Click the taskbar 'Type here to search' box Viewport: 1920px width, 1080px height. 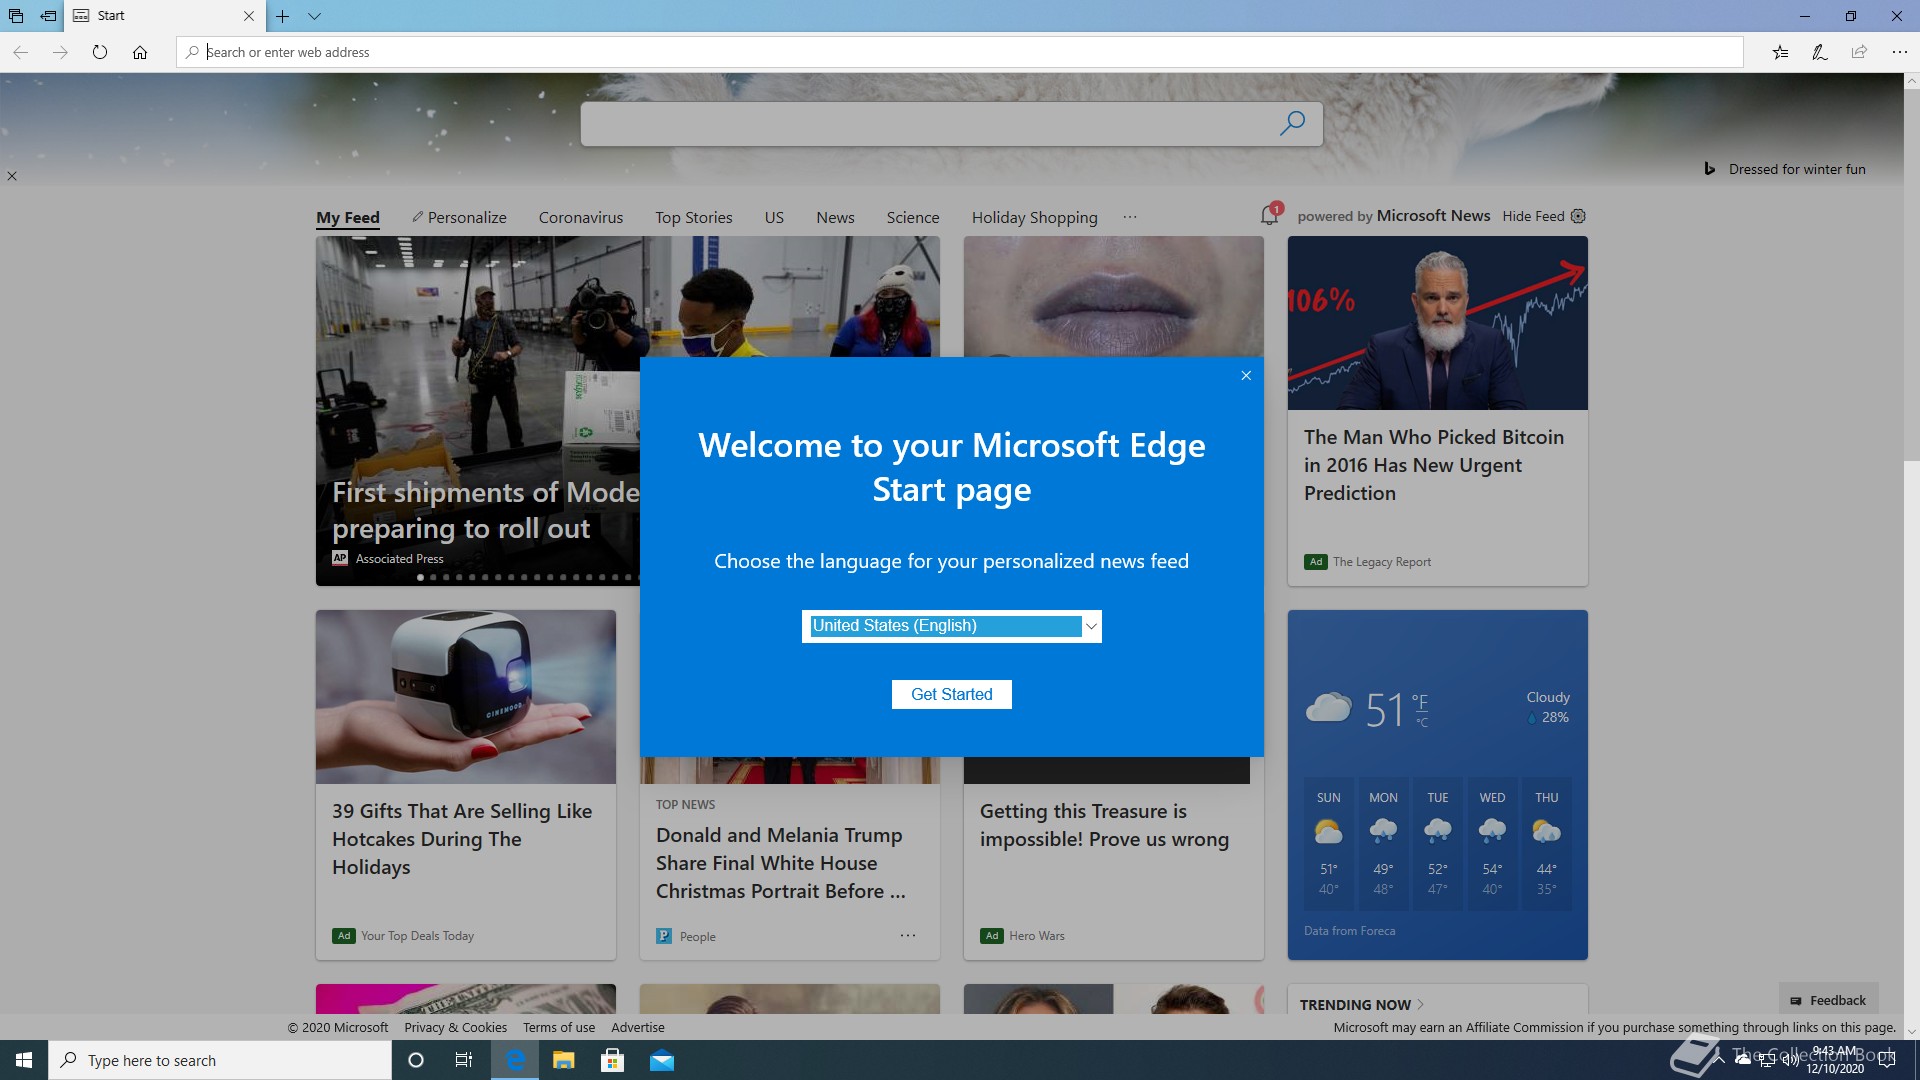220,1060
